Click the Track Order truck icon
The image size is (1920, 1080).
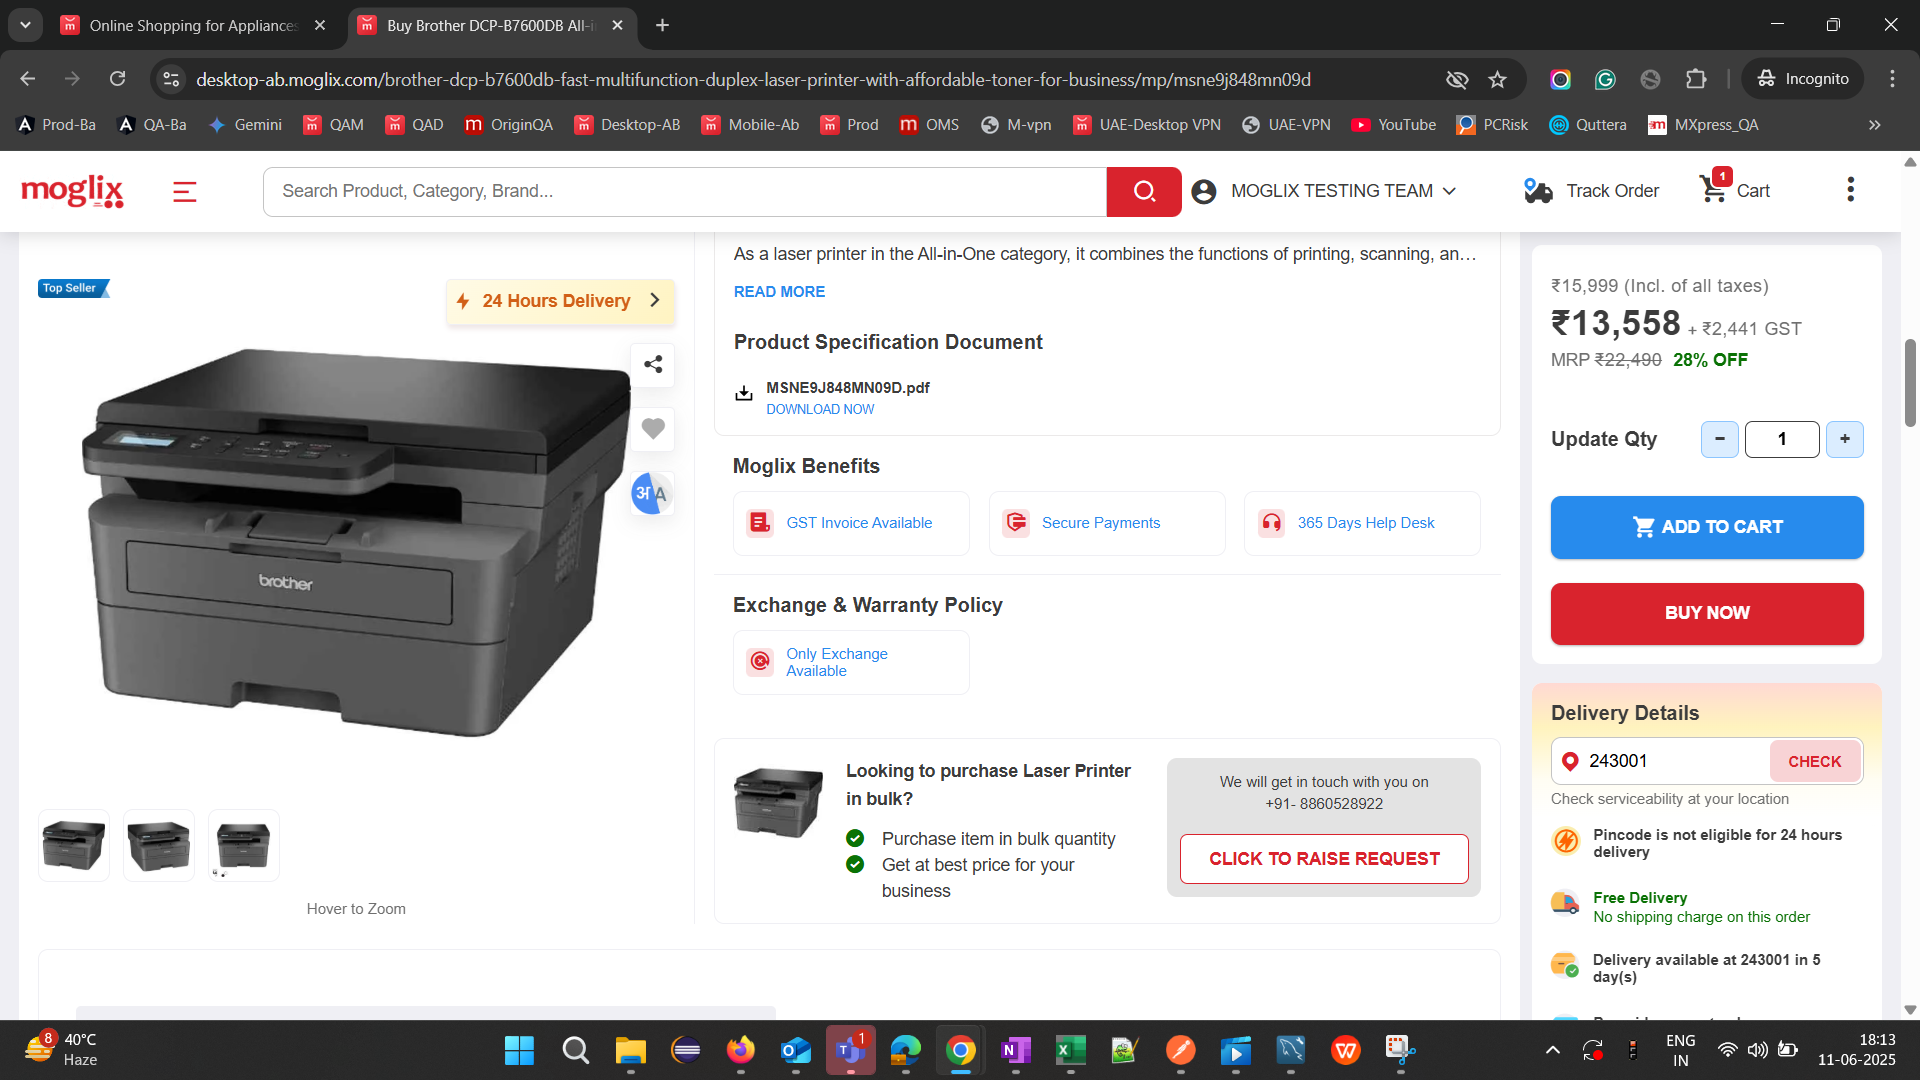click(x=1537, y=191)
